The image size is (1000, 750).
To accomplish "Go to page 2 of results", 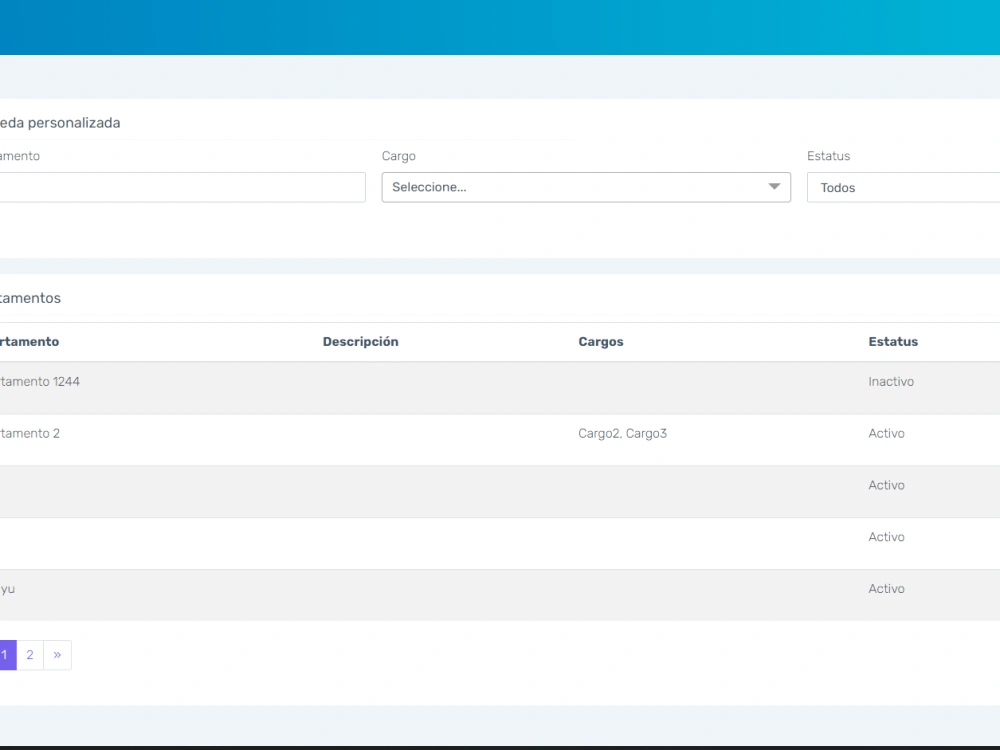I will pyautogui.click(x=30, y=655).
